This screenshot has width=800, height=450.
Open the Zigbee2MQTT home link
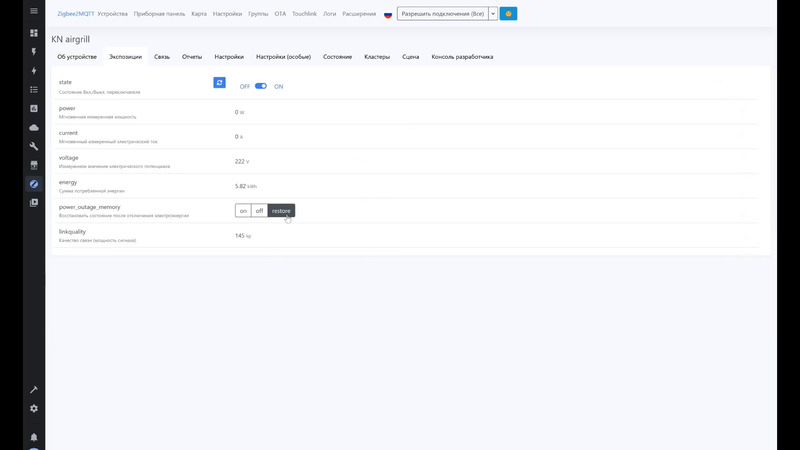click(75, 14)
